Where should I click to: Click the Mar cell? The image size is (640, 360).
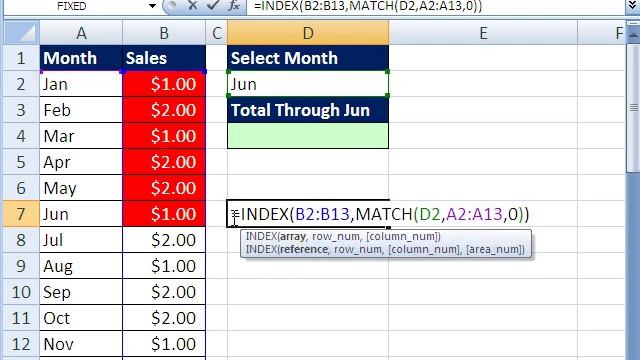81,136
